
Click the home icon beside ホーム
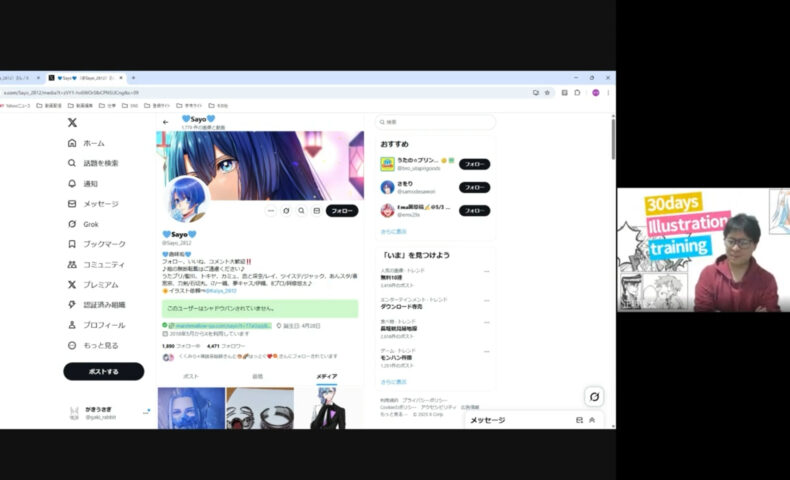coord(72,143)
